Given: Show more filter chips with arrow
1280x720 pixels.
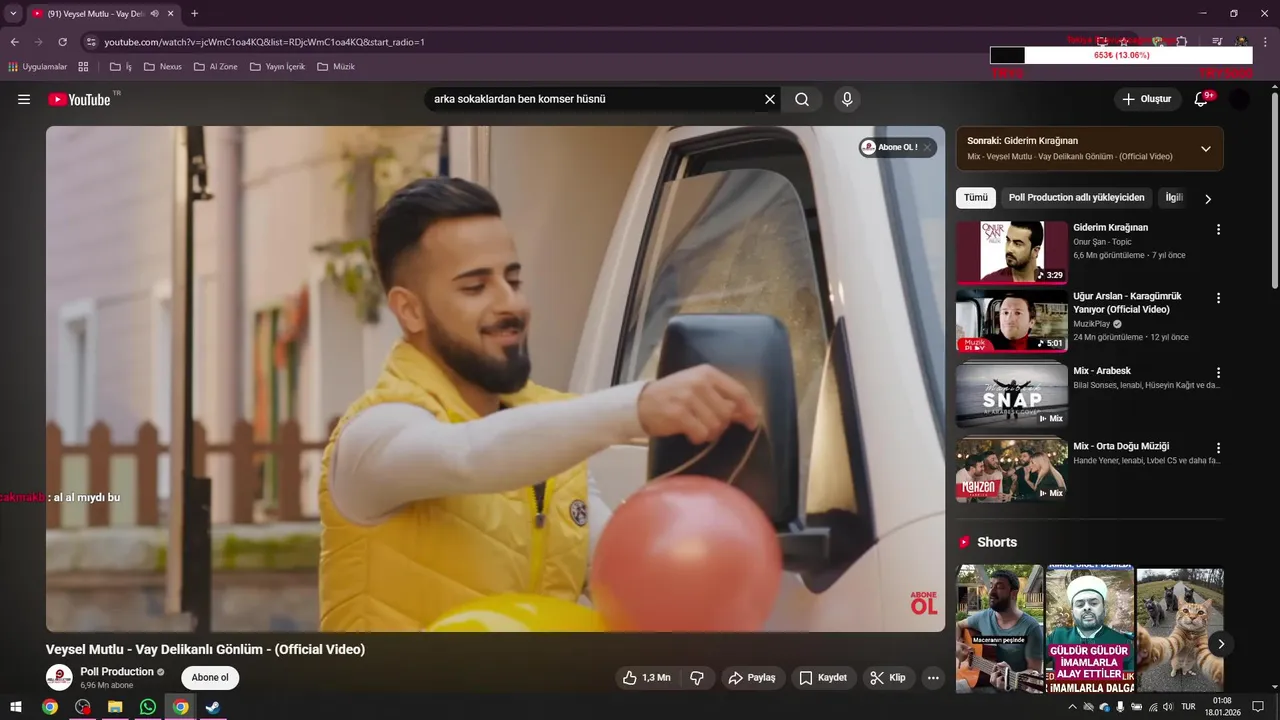Looking at the screenshot, I should point(1207,199).
